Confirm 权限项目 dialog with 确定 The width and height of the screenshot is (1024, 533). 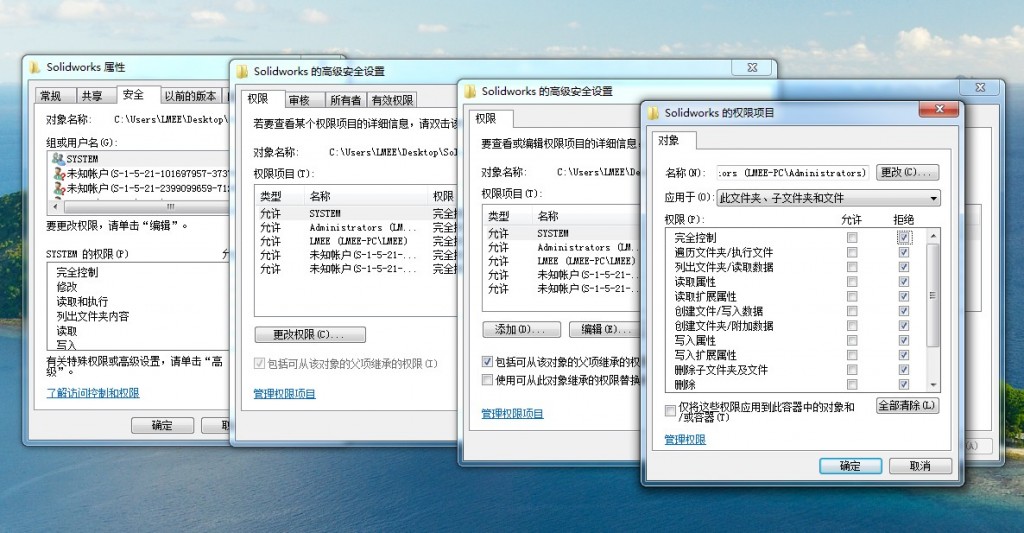[850, 466]
